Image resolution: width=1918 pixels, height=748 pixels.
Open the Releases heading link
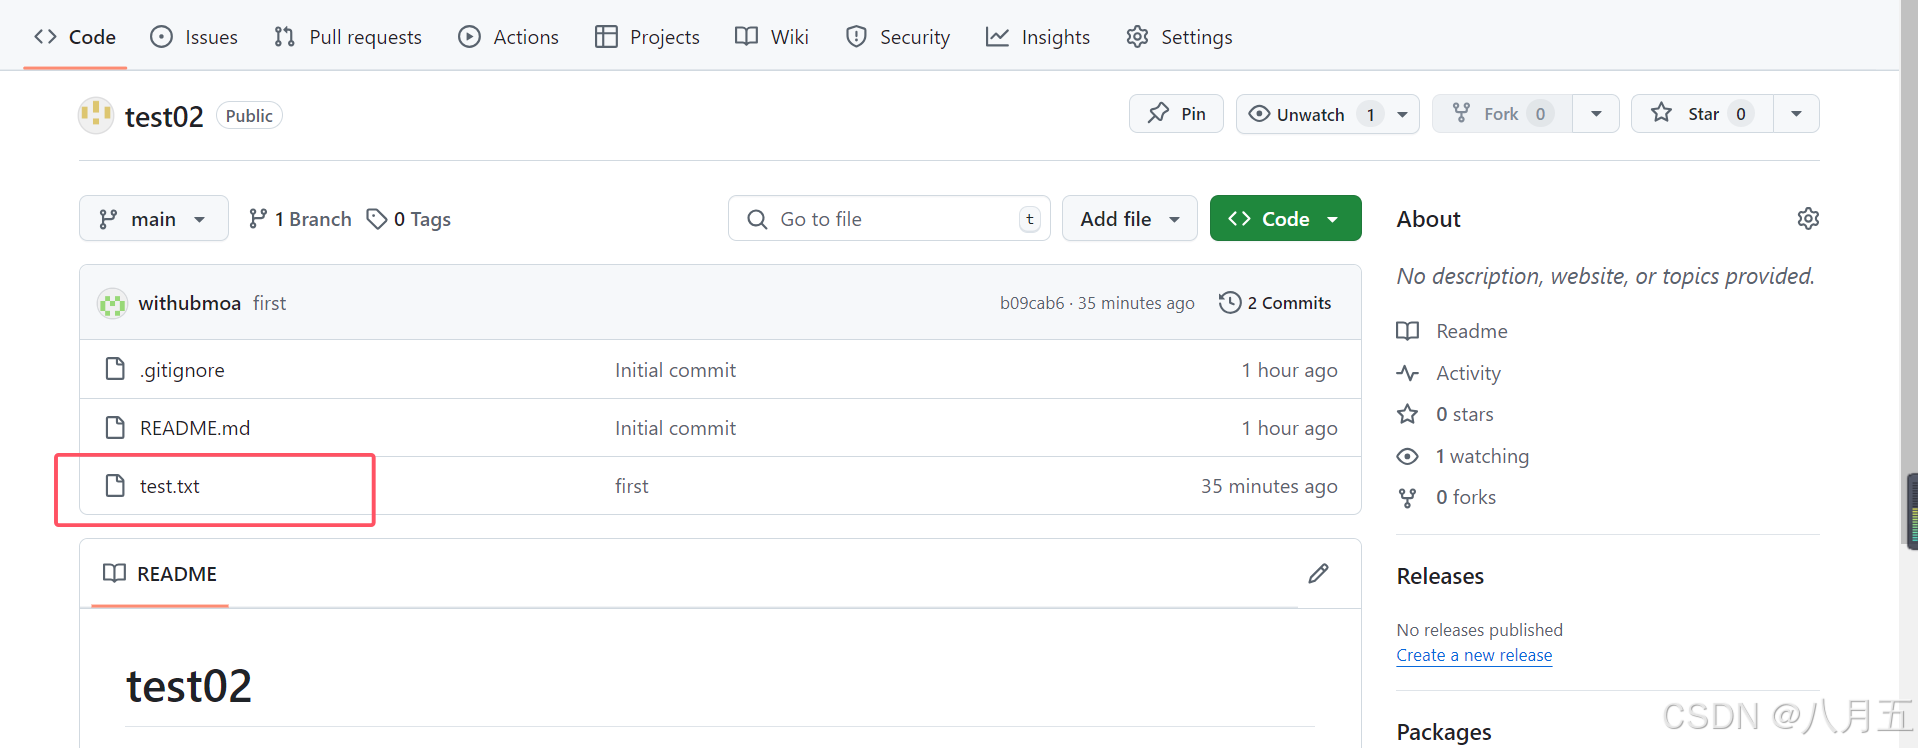click(1440, 576)
